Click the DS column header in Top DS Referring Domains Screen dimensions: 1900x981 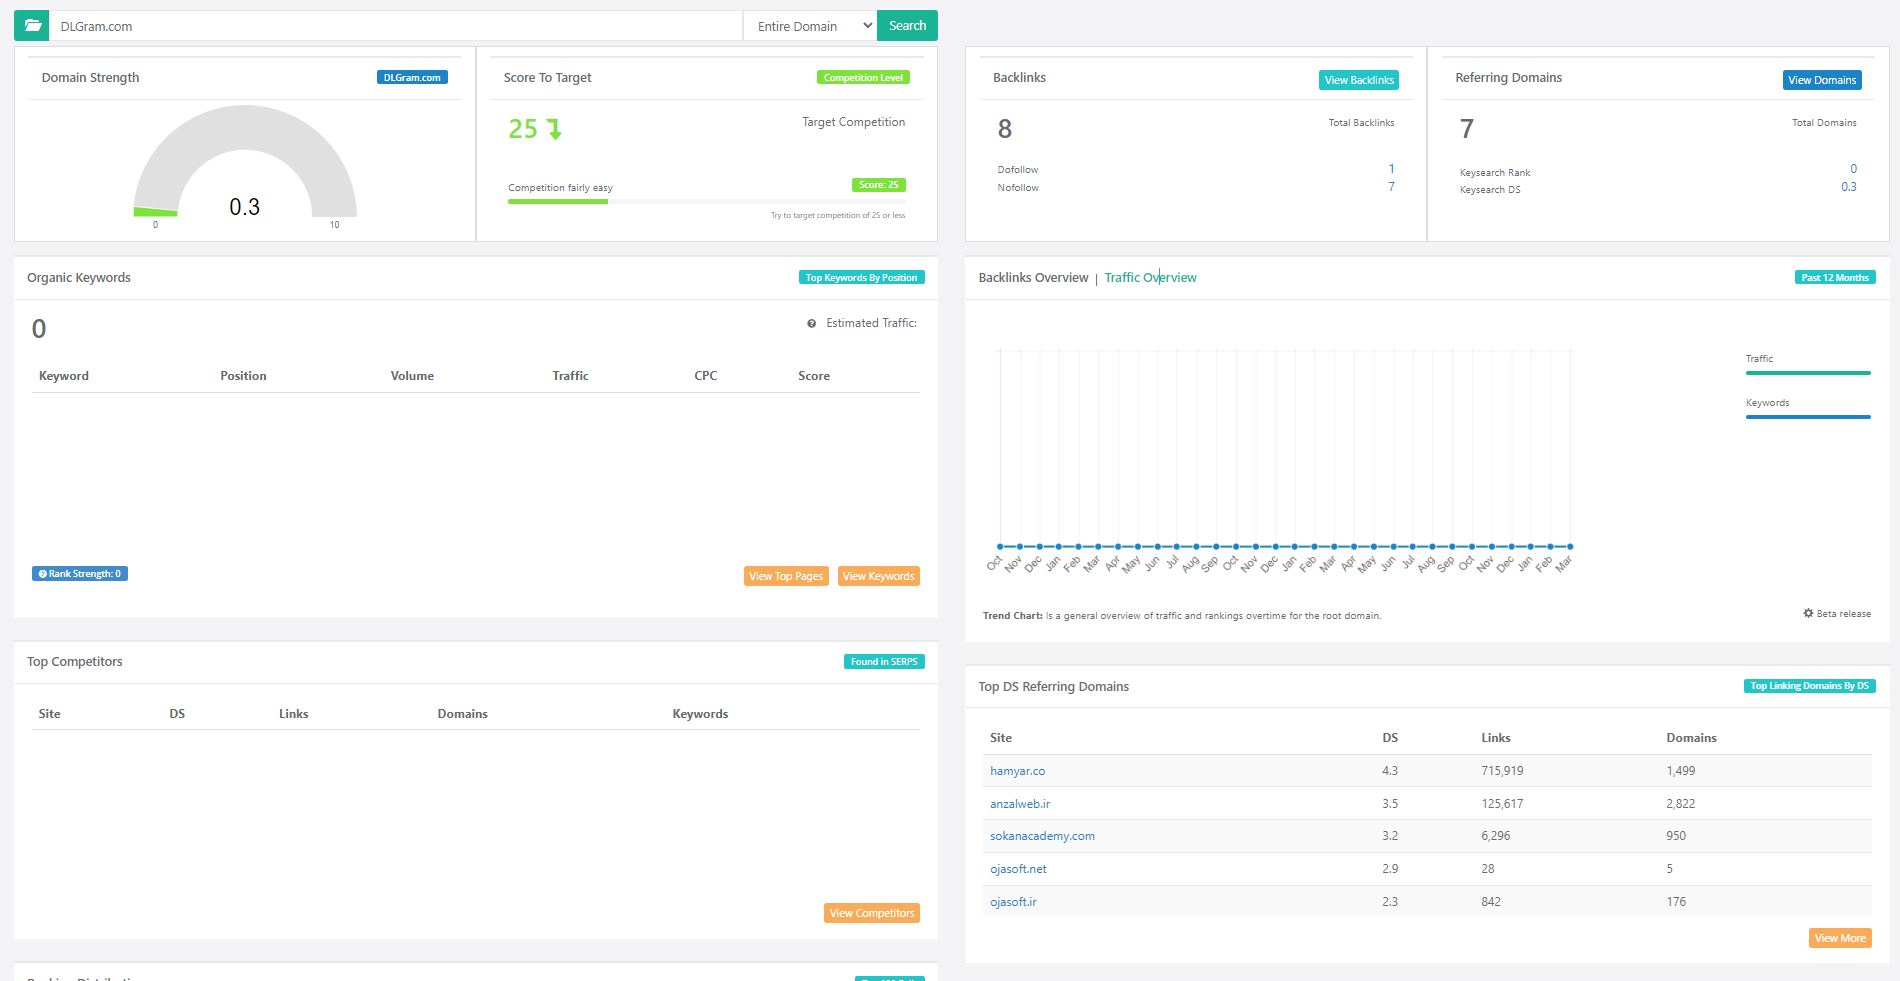pyautogui.click(x=1390, y=738)
